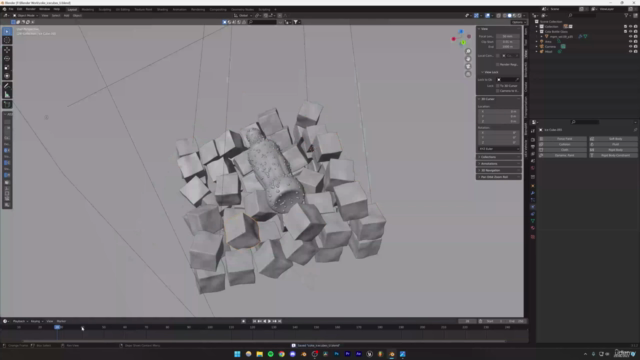Click the Rigid Body physics button
This screenshot has height=360, width=640.
point(613,150)
